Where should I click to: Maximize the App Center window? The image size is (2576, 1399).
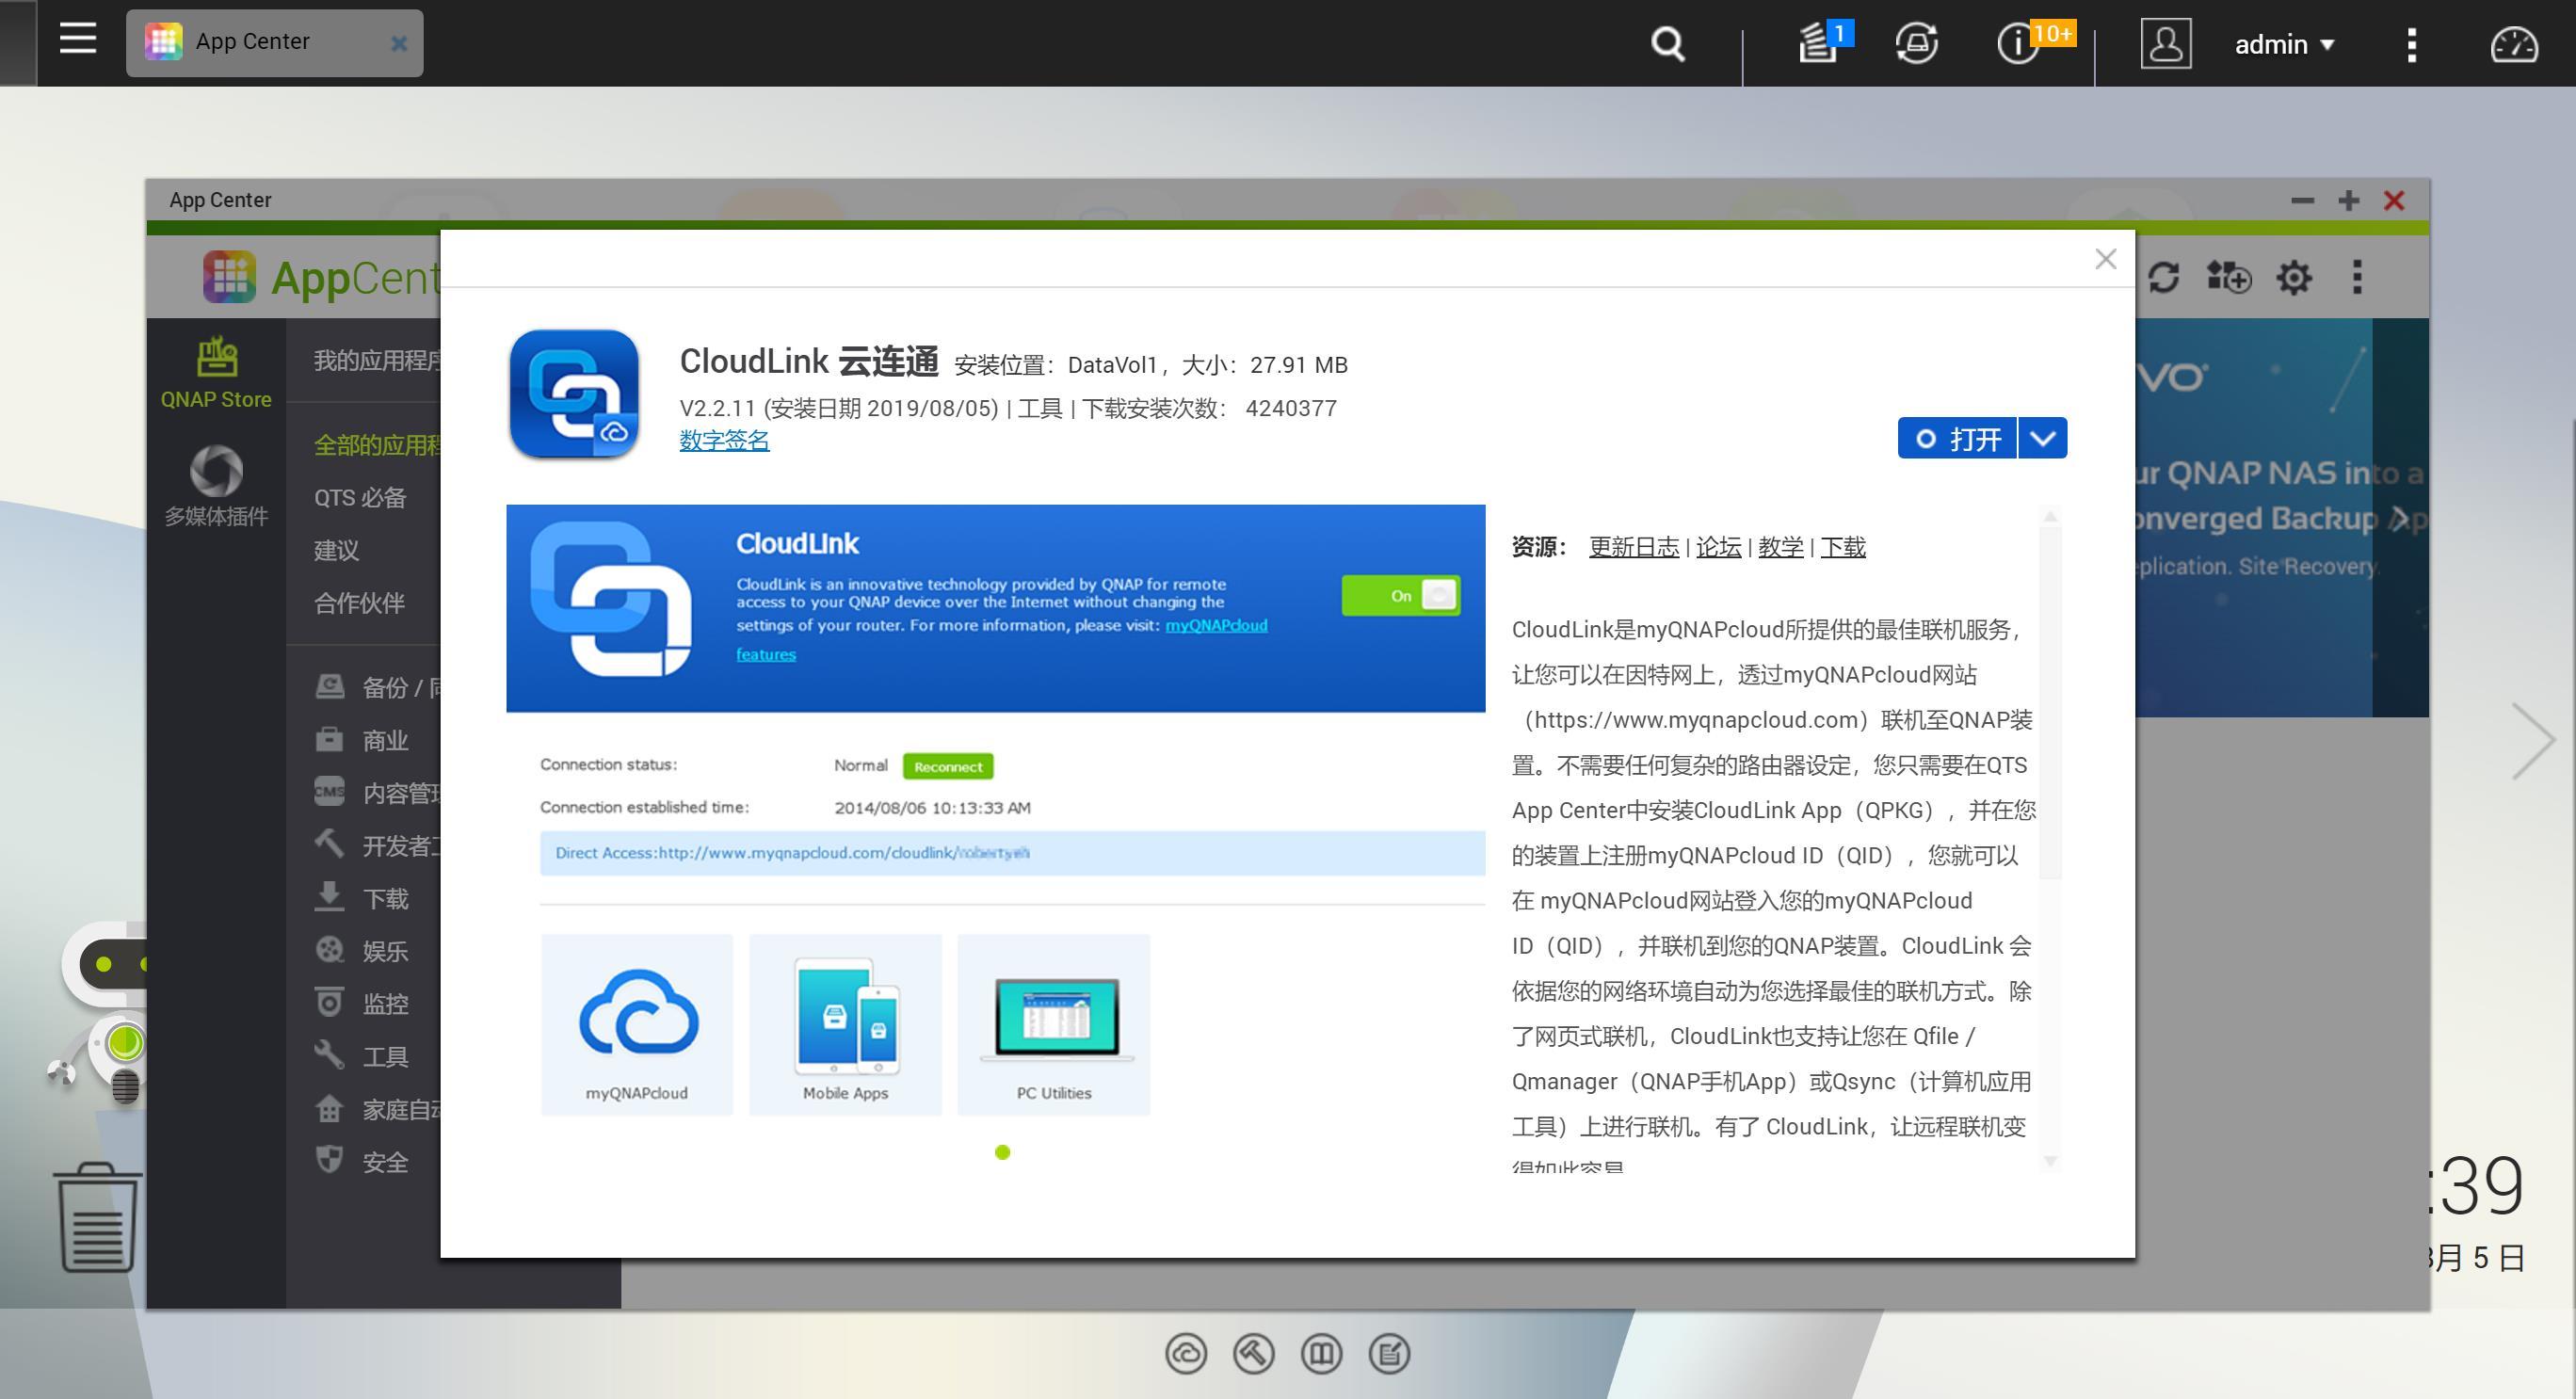[2348, 201]
